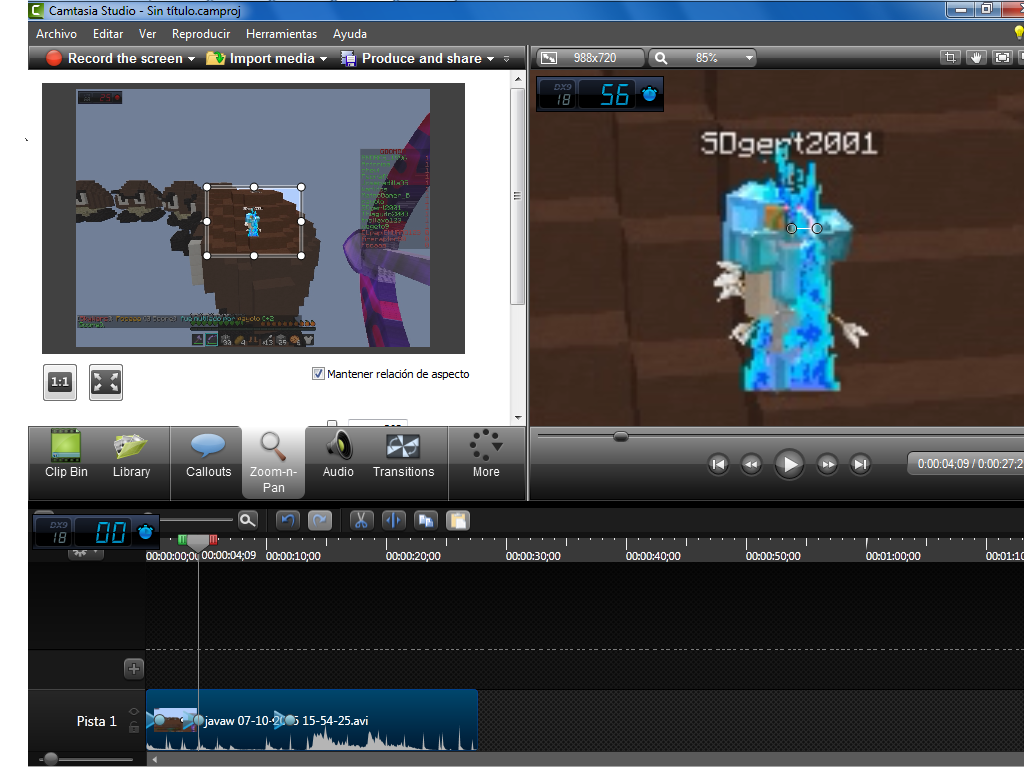Click the track height slider knob

tap(51, 758)
